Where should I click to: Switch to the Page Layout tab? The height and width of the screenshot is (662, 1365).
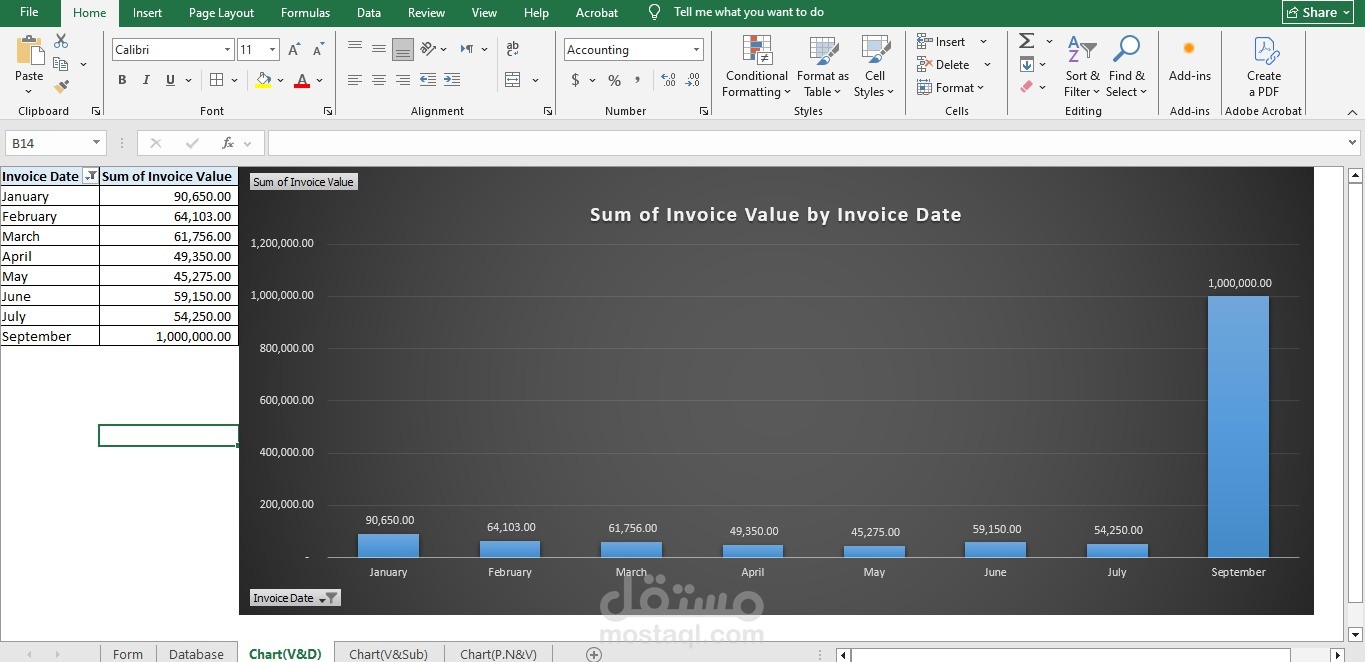(x=221, y=12)
